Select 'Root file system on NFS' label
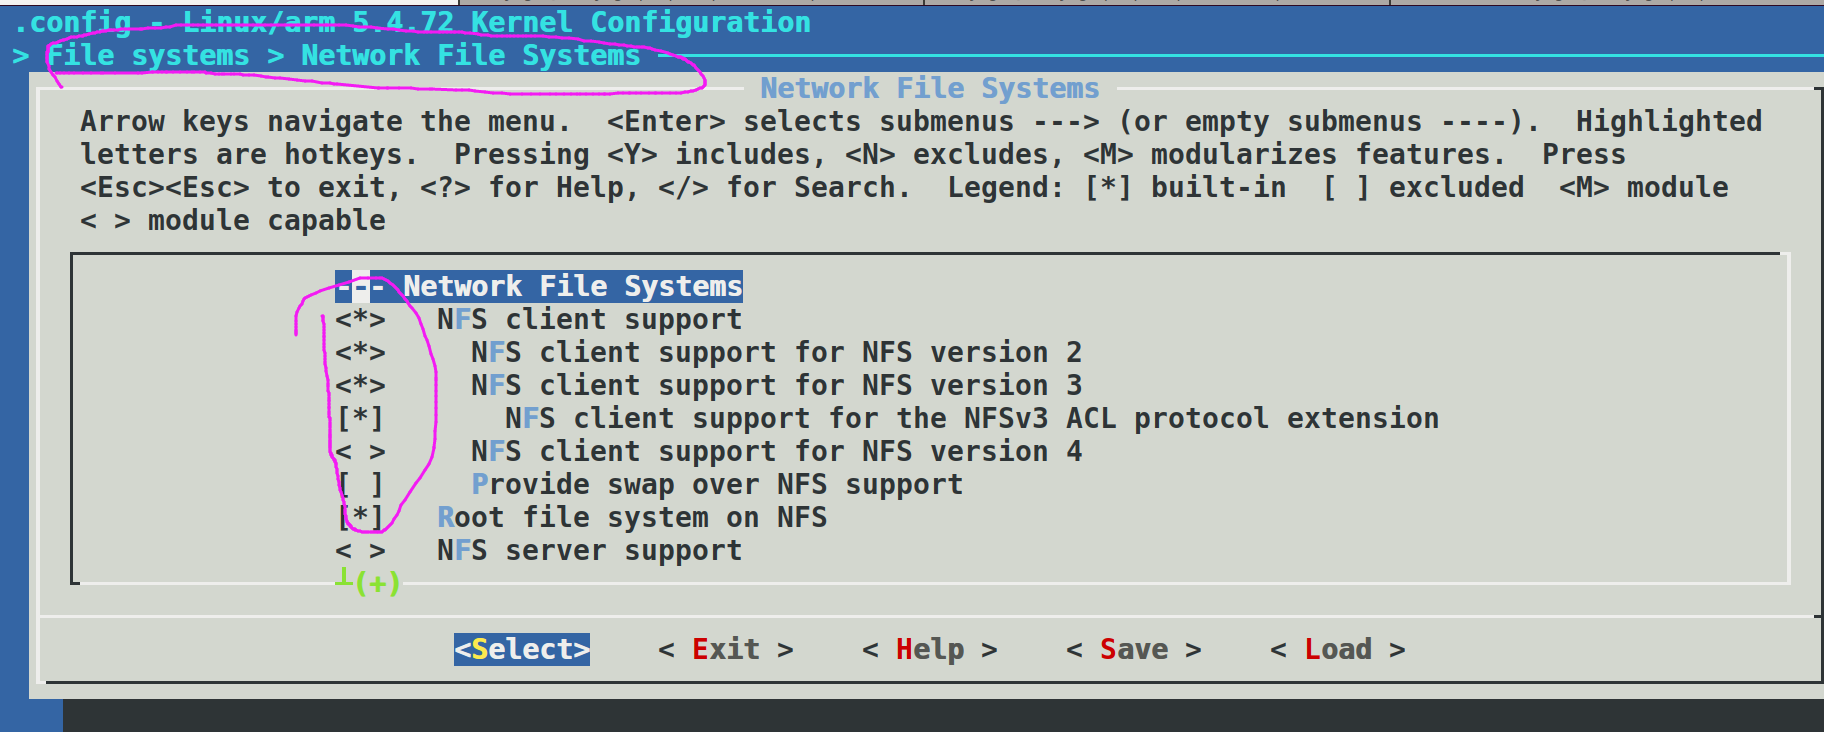Screen dimensions: 1824x732 [632, 518]
